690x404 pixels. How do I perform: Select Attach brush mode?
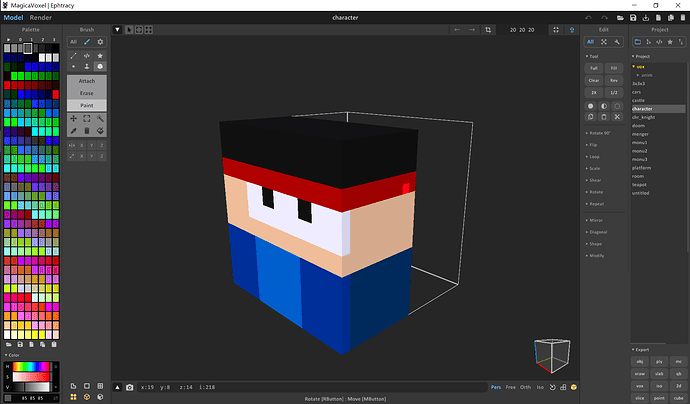87,80
